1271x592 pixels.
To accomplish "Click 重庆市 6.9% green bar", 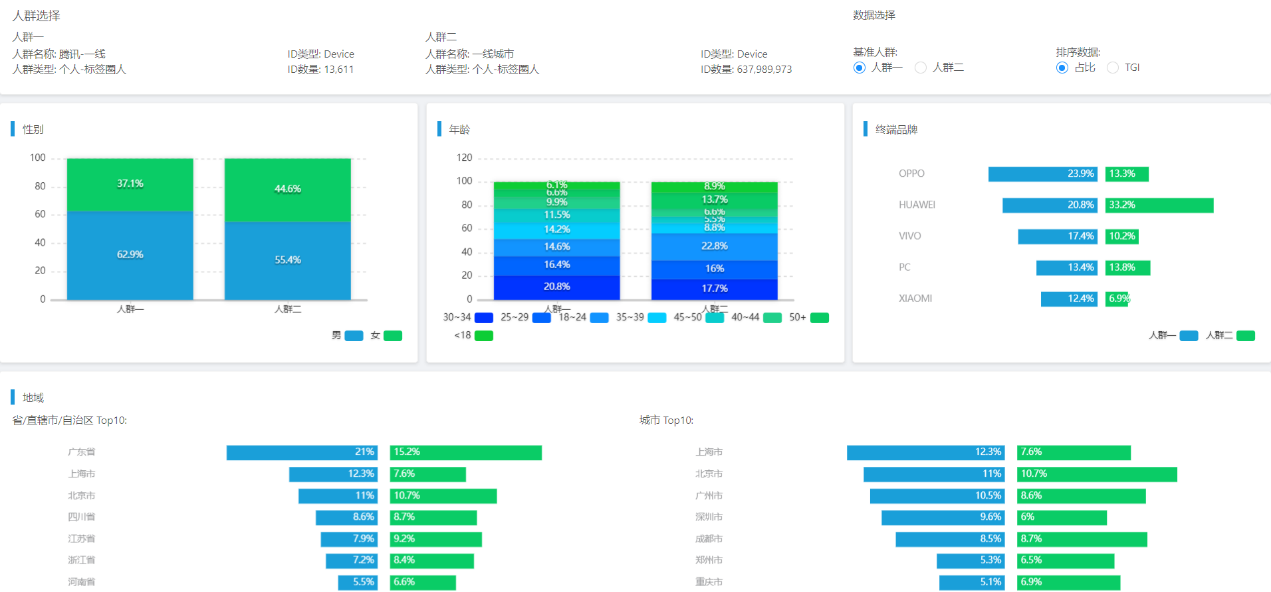I will 1069,582.
